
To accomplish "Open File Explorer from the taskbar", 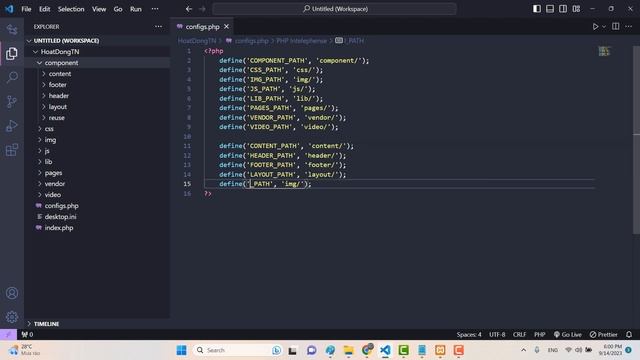I will [x=349, y=350].
